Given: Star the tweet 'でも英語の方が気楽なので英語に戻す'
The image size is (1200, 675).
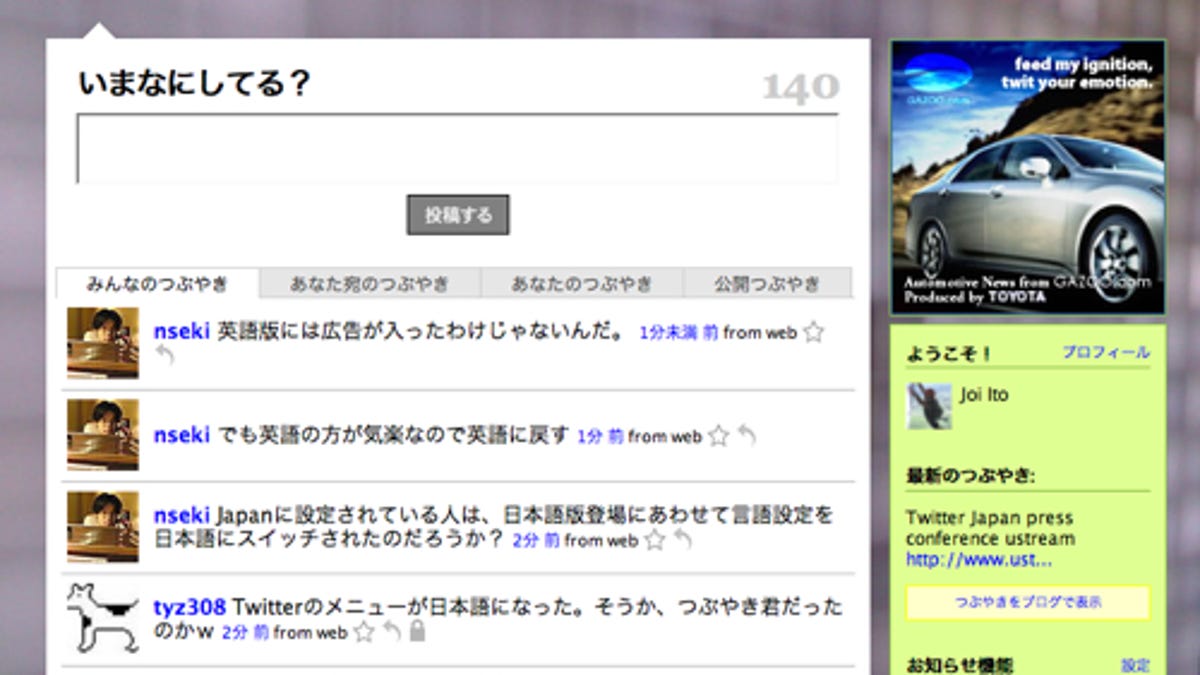Looking at the screenshot, I should pos(718,436).
